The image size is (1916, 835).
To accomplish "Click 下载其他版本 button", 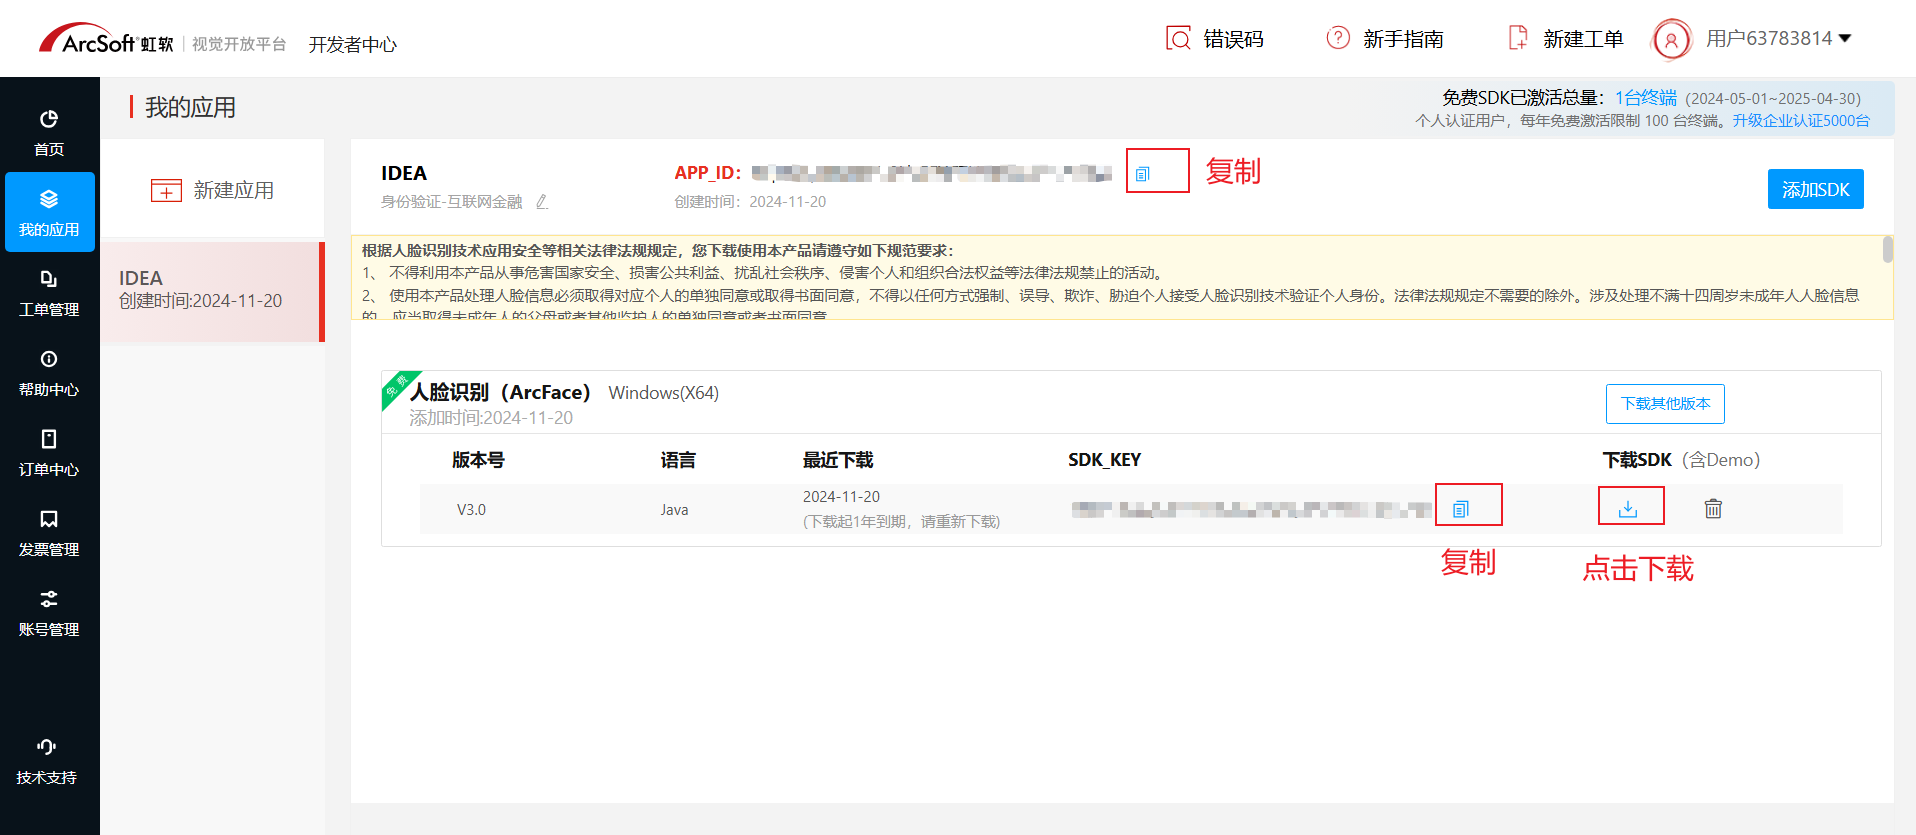I will [x=1665, y=404].
